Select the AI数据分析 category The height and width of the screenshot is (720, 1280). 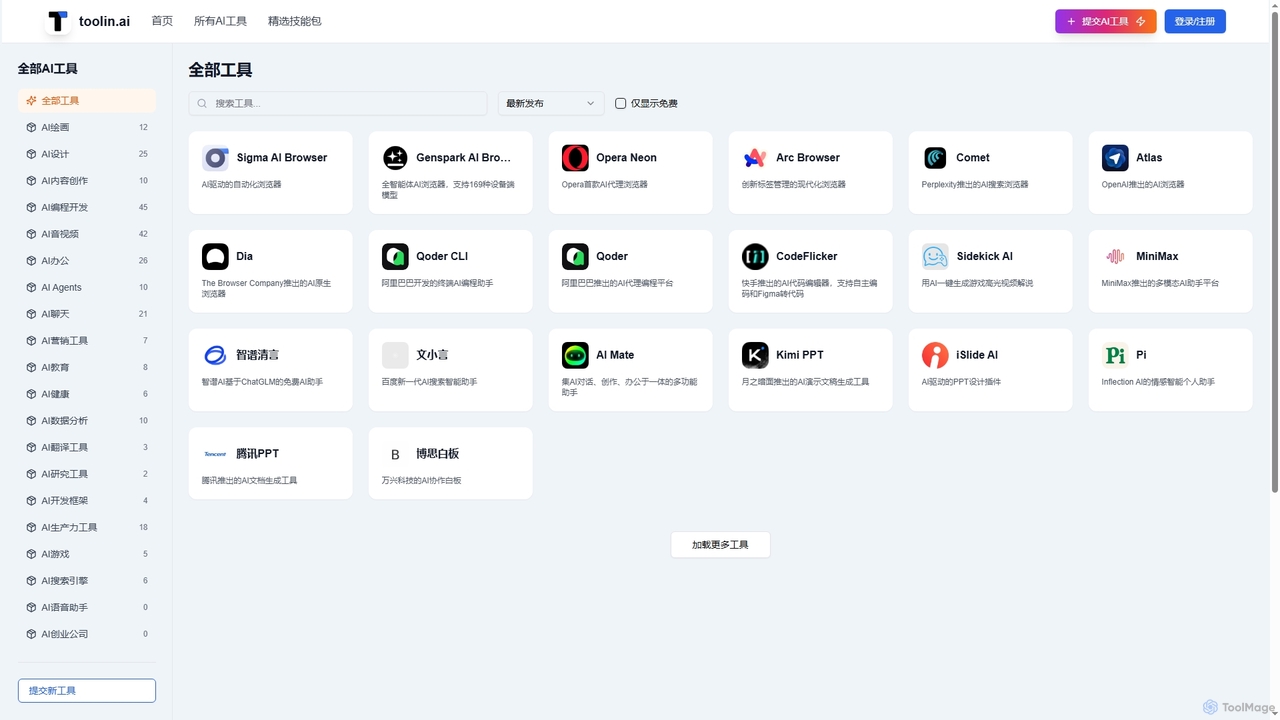(86, 421)
